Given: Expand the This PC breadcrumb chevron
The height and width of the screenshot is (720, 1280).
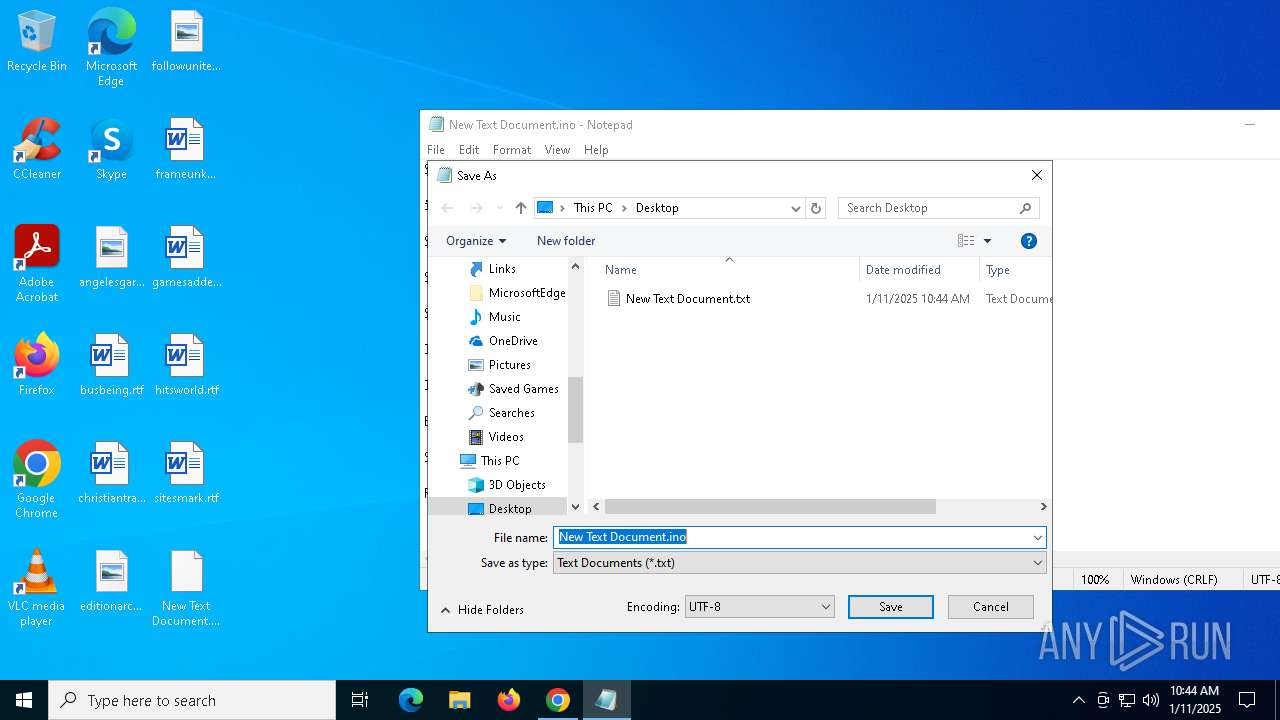Looking at the screenshot, I should (x=624, y=208).
